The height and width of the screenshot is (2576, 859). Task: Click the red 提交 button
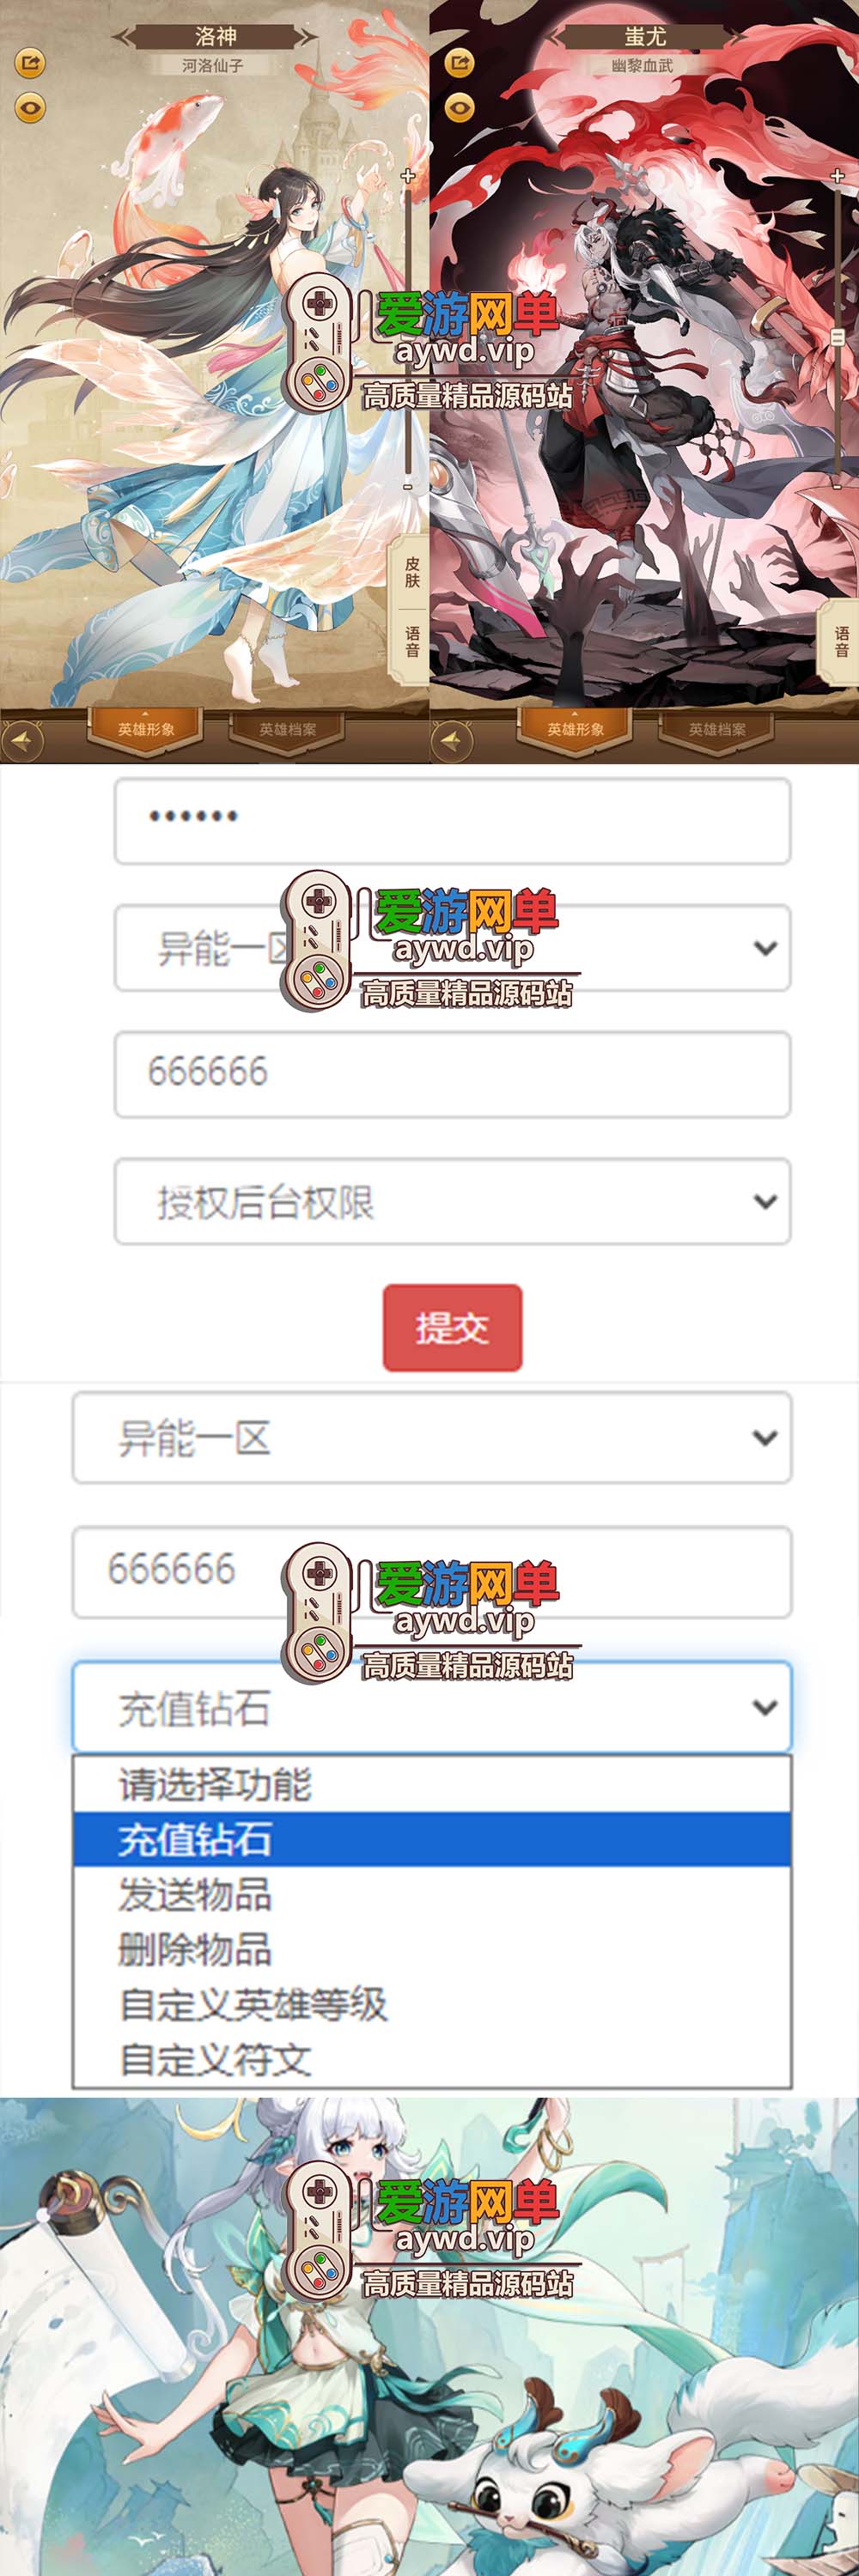452,1327
